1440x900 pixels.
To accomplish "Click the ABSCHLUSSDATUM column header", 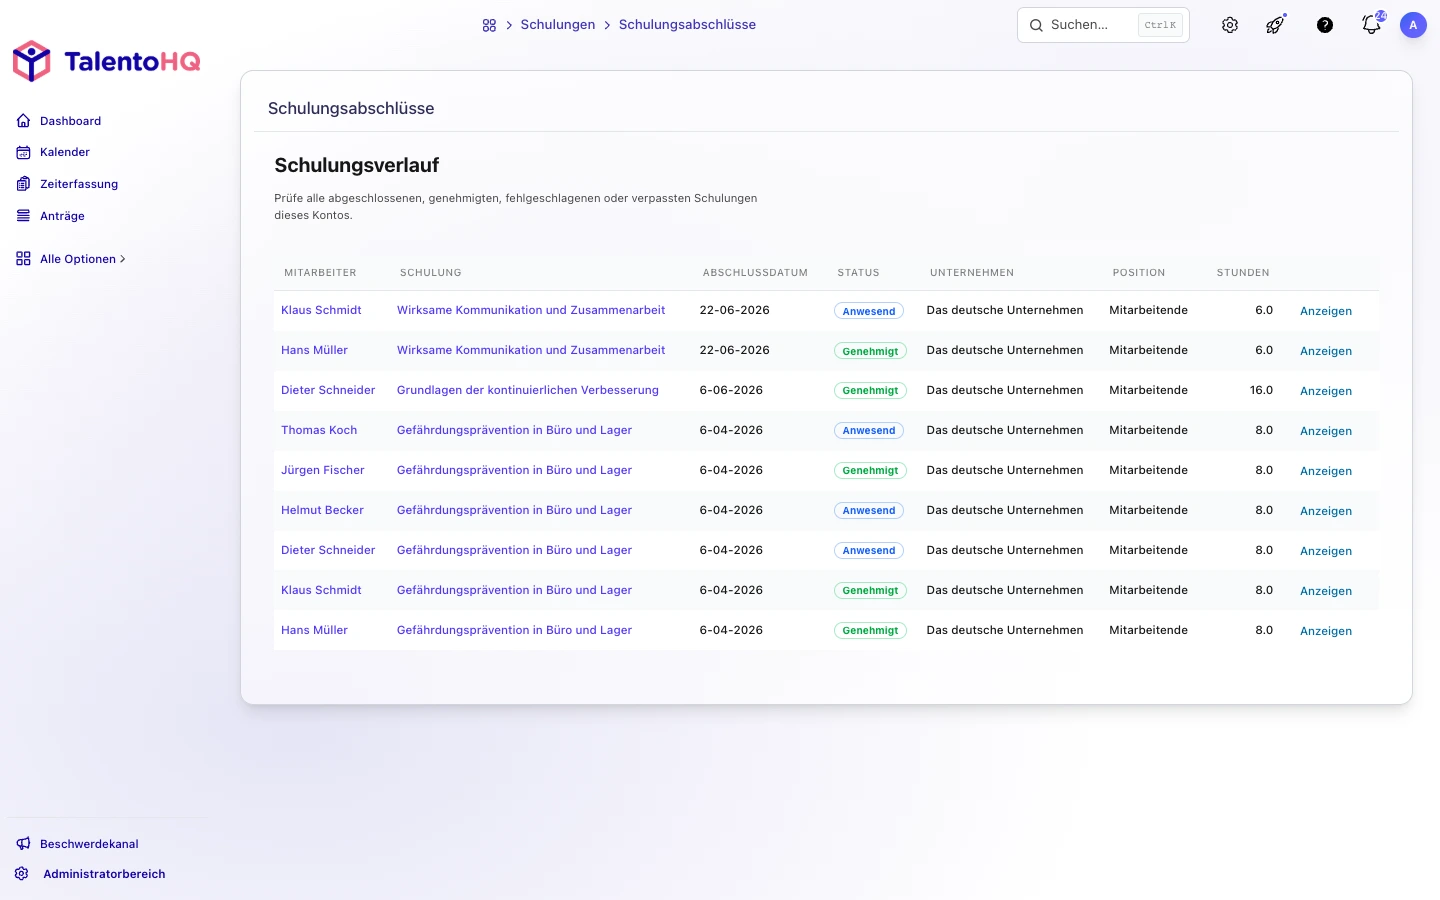I will [755, 273].
